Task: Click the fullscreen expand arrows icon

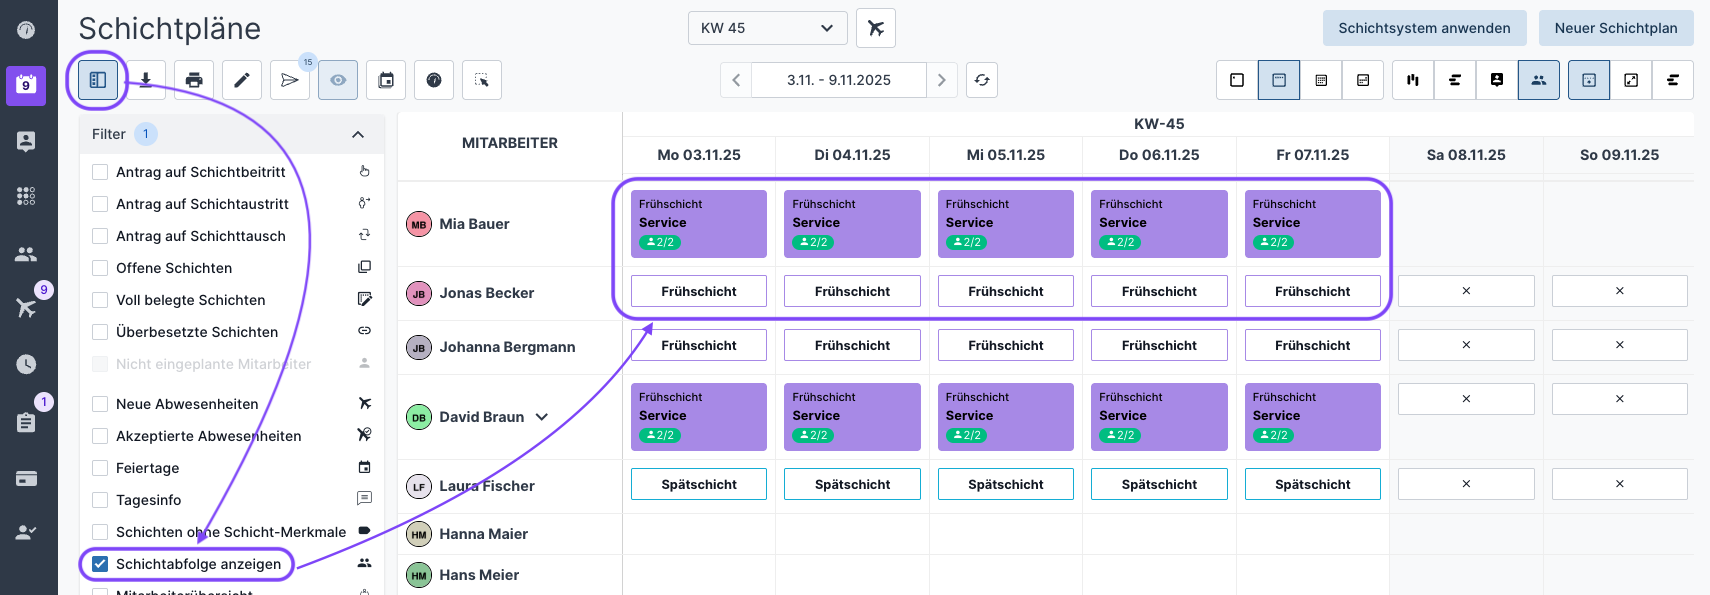Action: tap(1631, 80)
